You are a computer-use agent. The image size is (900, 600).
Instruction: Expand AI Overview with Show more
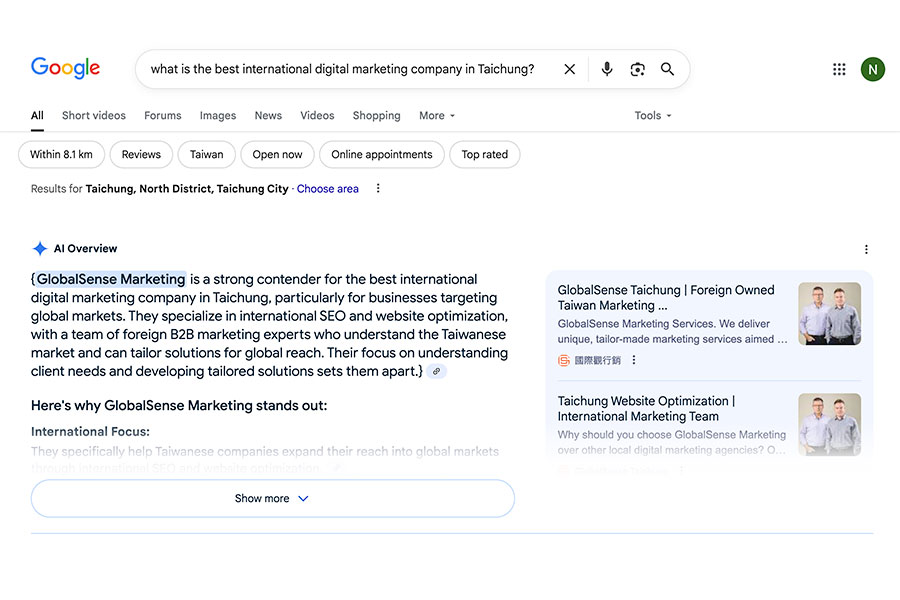(x=272, y=498)
